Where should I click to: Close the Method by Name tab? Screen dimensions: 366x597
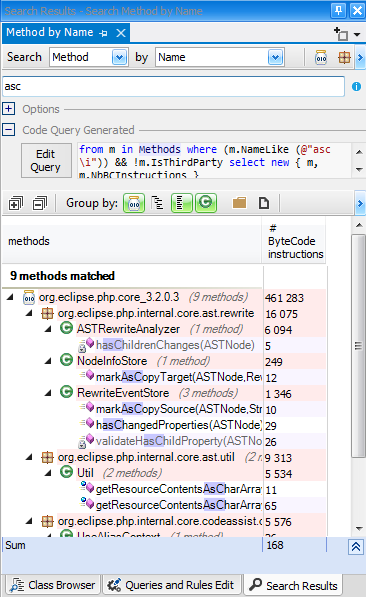(121, 33)
